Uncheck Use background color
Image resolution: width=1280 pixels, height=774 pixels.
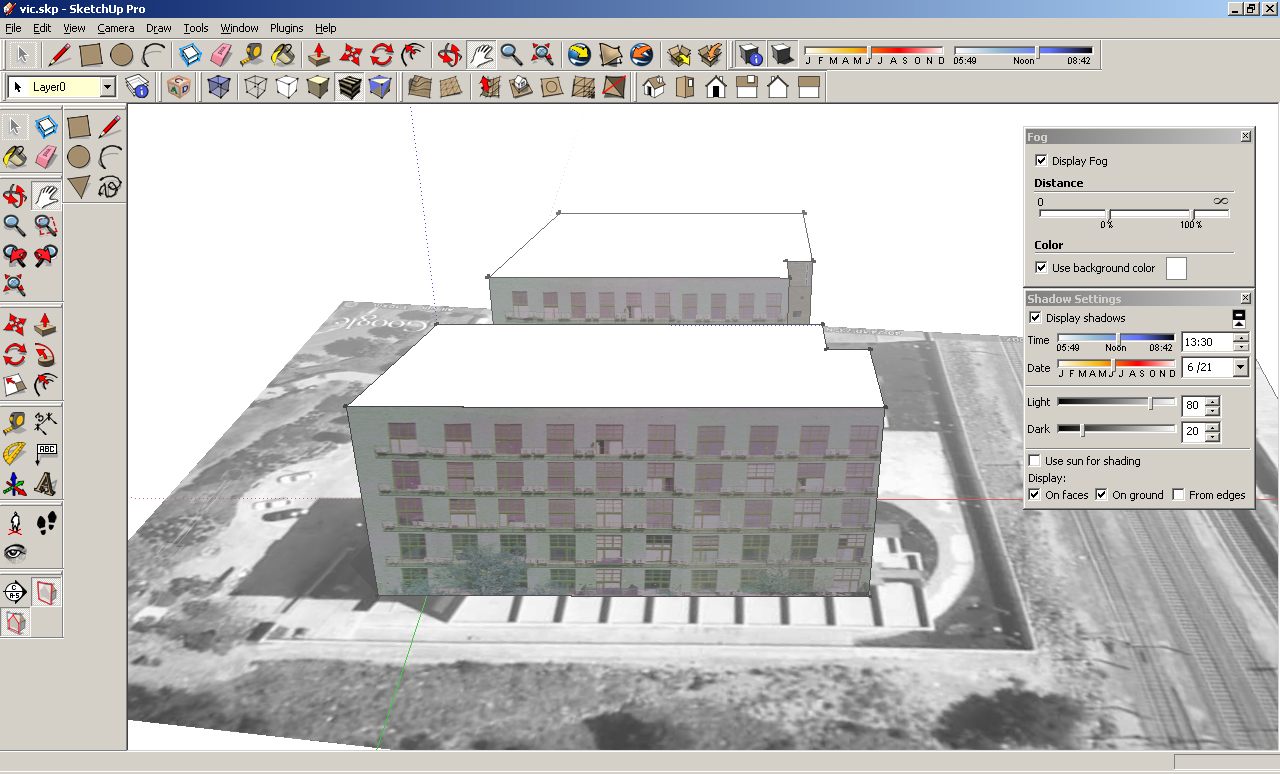click(1041, 268)
